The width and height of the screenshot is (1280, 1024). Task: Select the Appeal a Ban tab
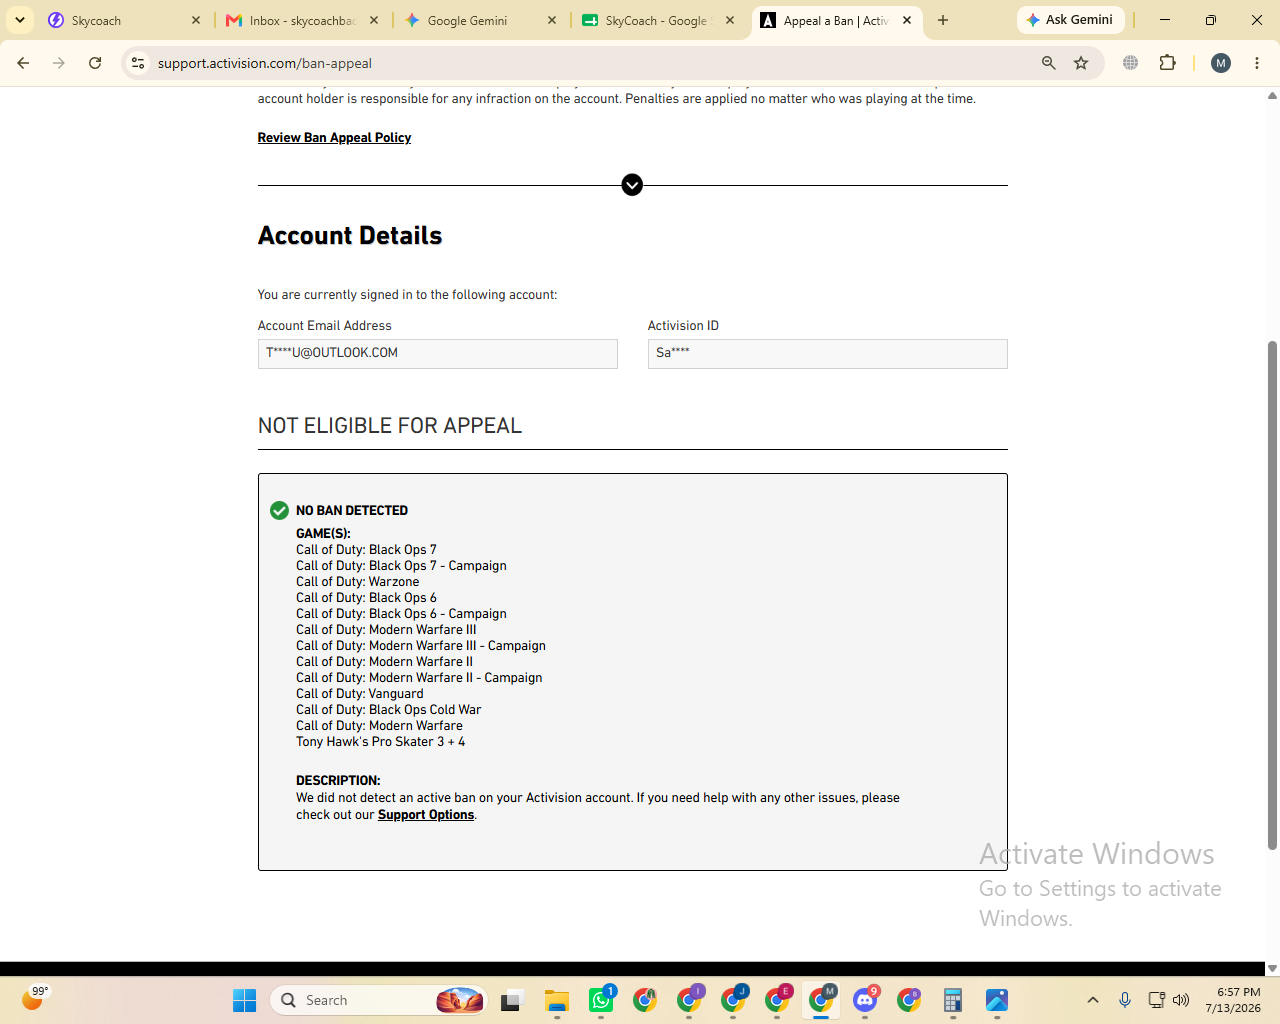(x=836, y=20)
